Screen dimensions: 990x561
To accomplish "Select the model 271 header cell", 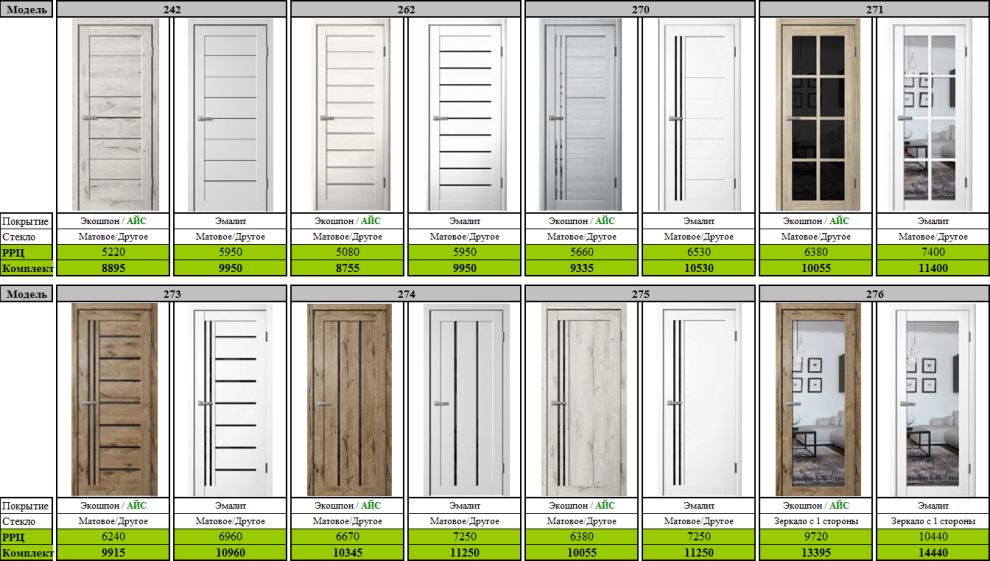I will [874, 9].
